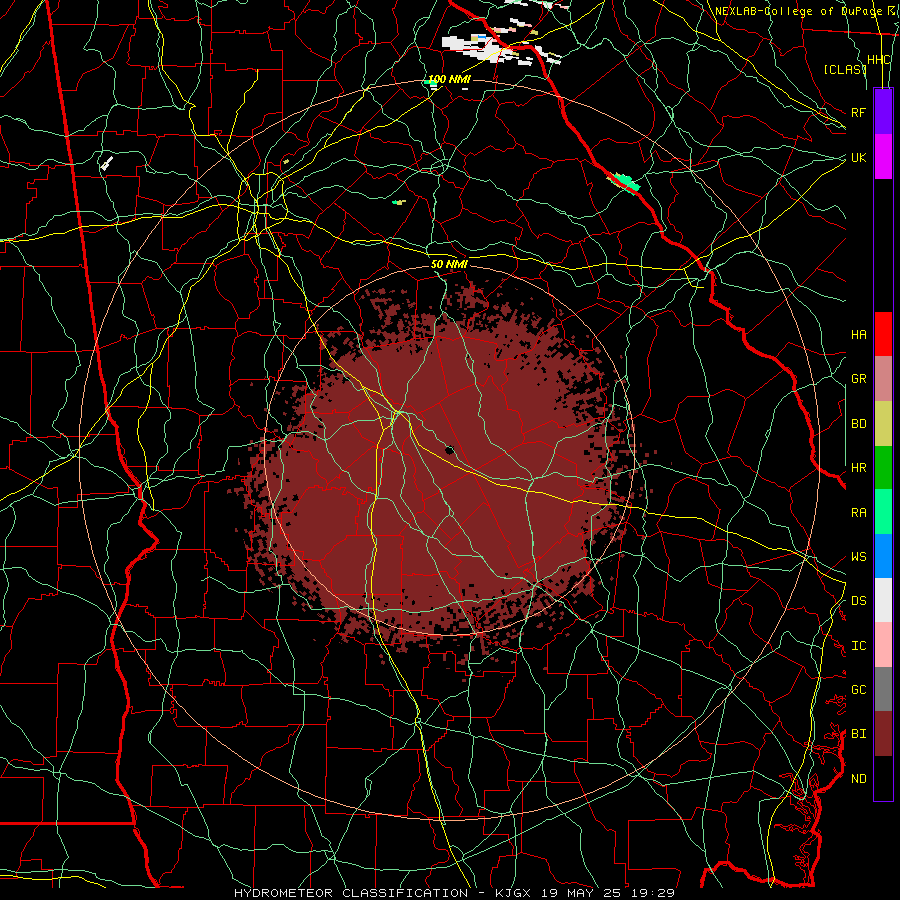Click the WS legend label
Image resolution: width=900 pixels, height=900 pixels.
click(x=859, y=557)
